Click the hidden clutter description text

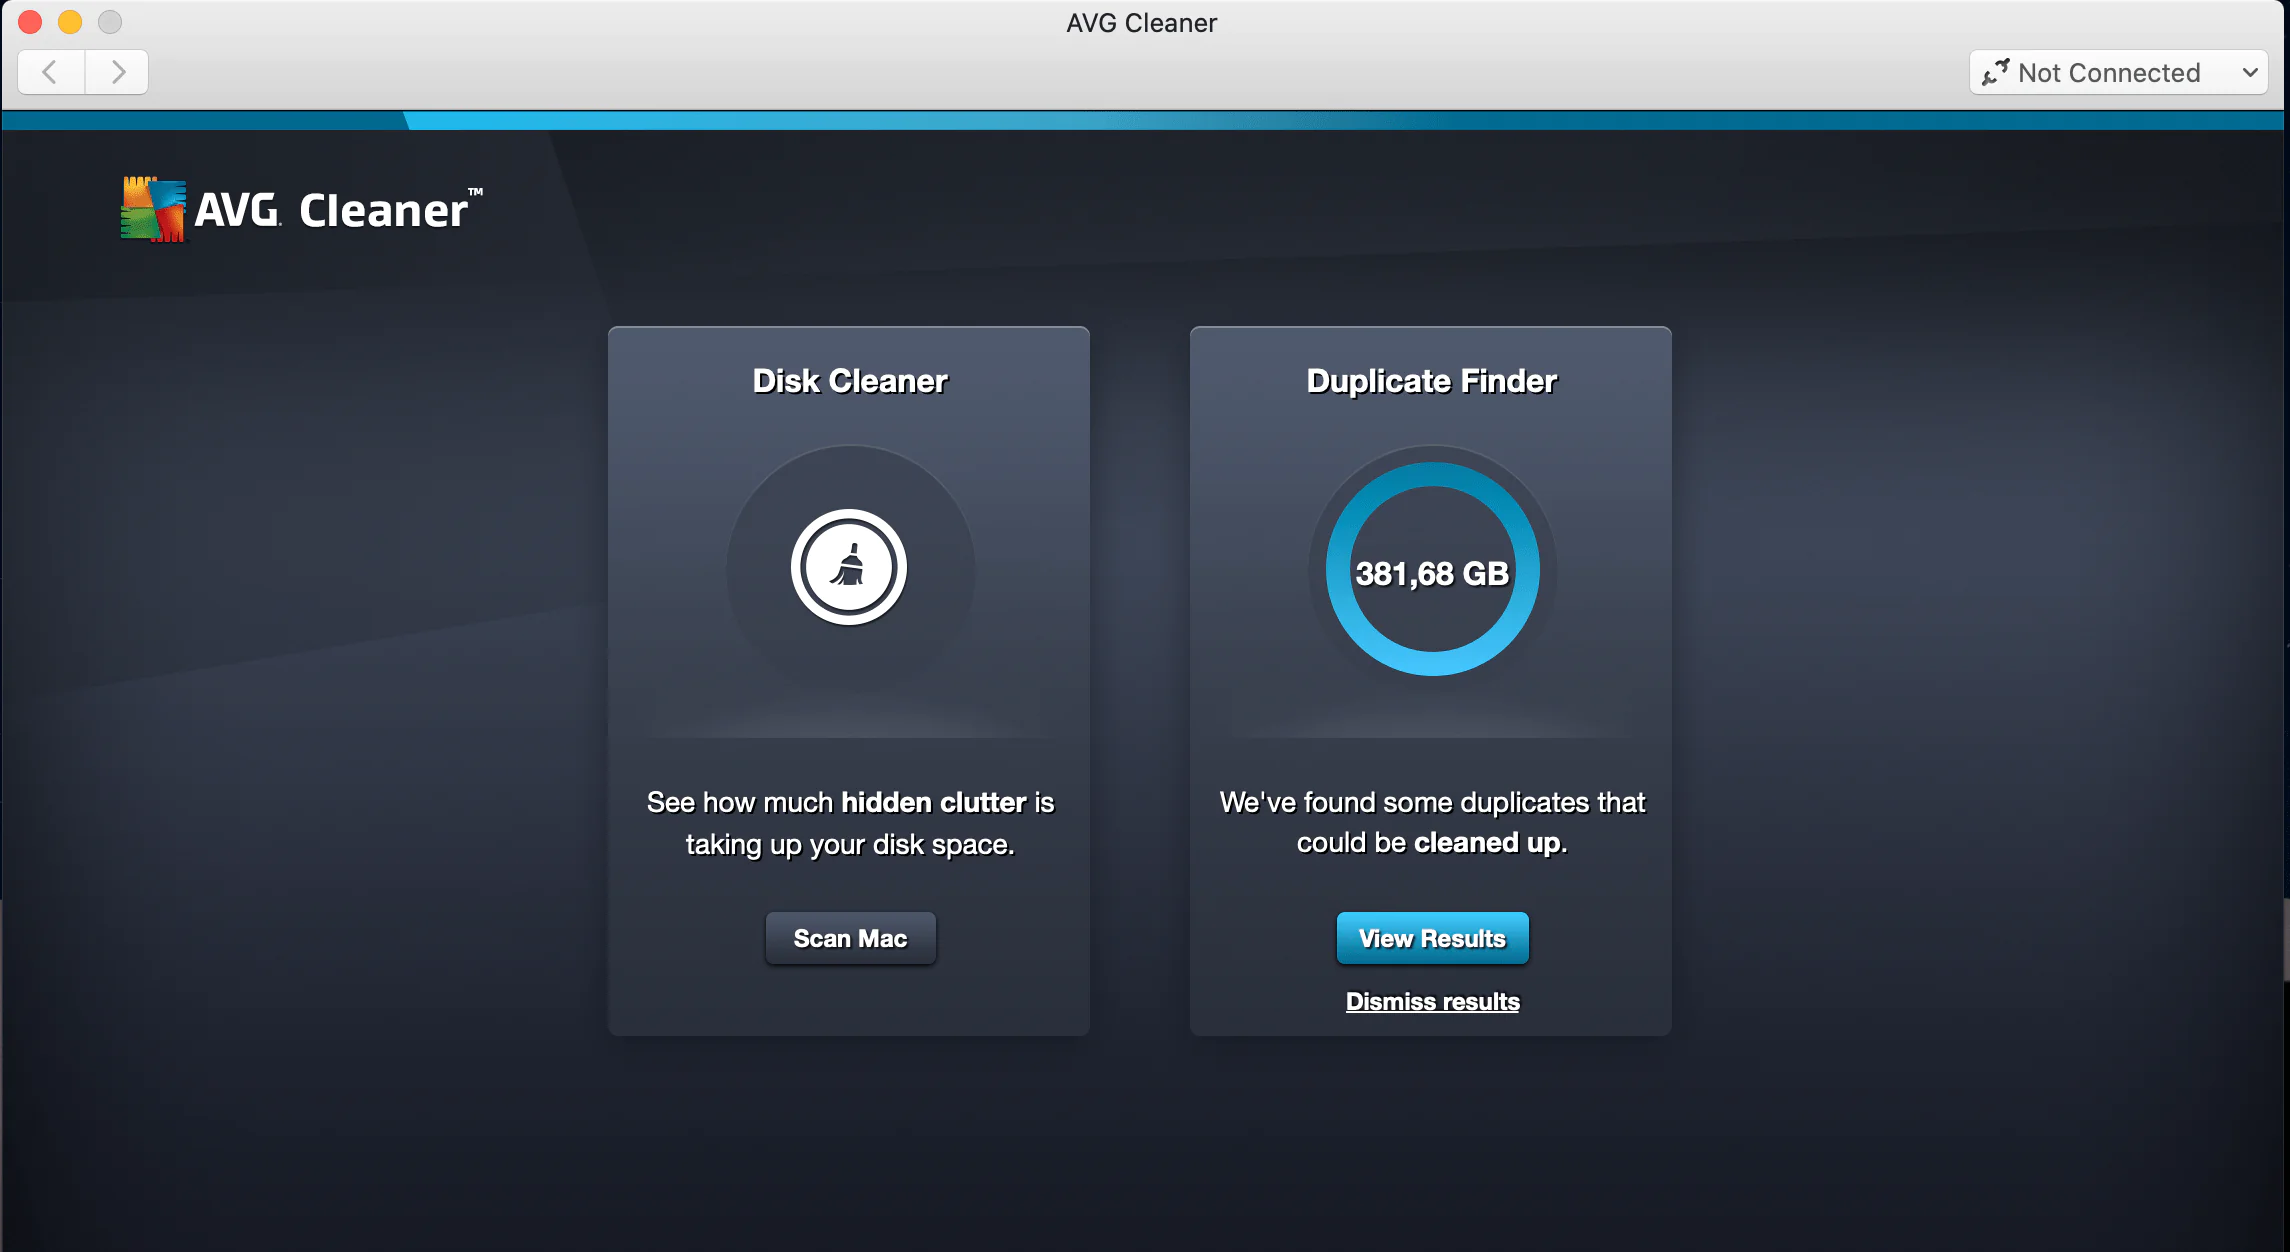click(x=850, y=823)
